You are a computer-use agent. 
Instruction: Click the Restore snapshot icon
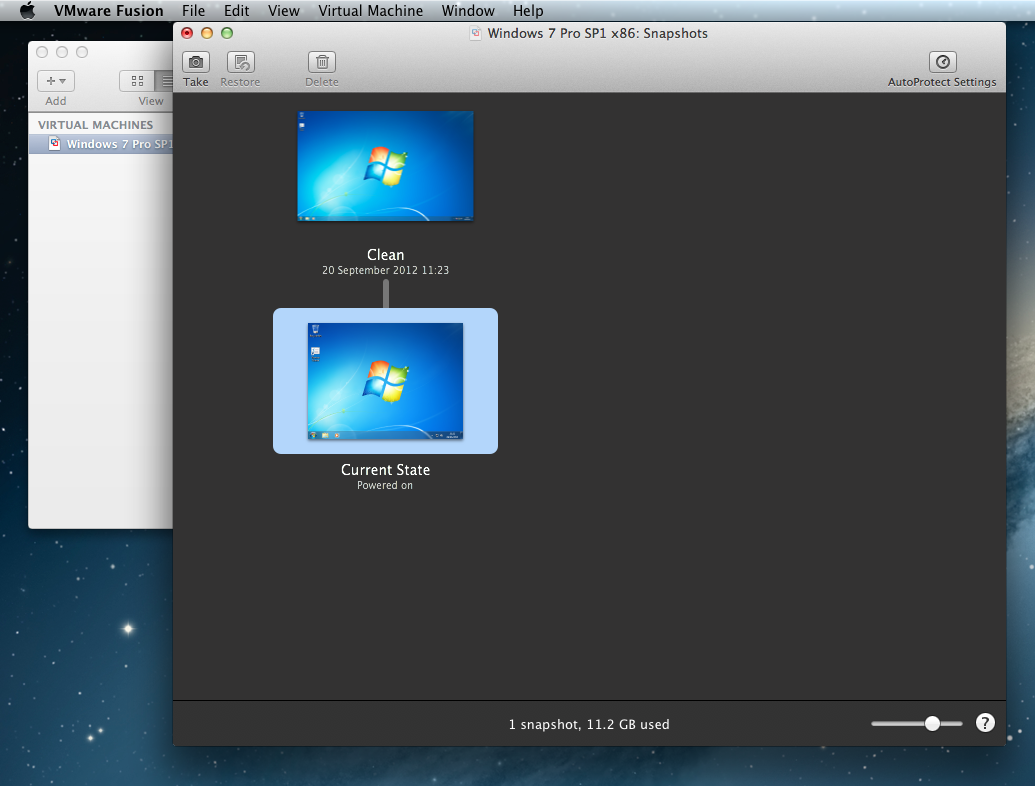(x=240, y=62)
